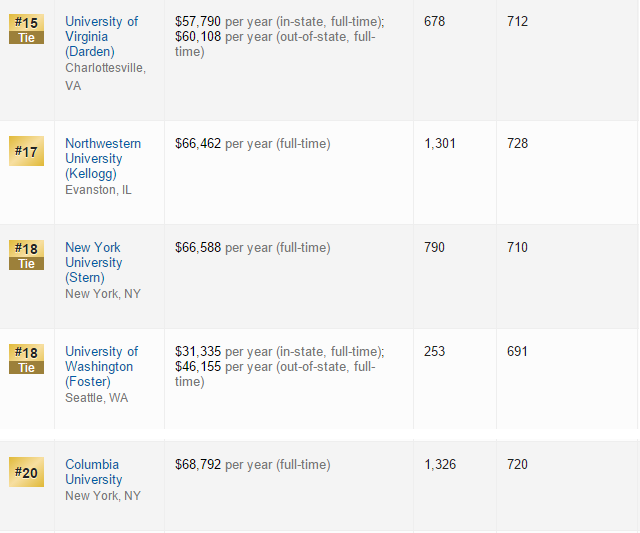640x533 pixels.
Task: Click Stern's $66,588 per year tuition
Action: [x=198, y=248]
